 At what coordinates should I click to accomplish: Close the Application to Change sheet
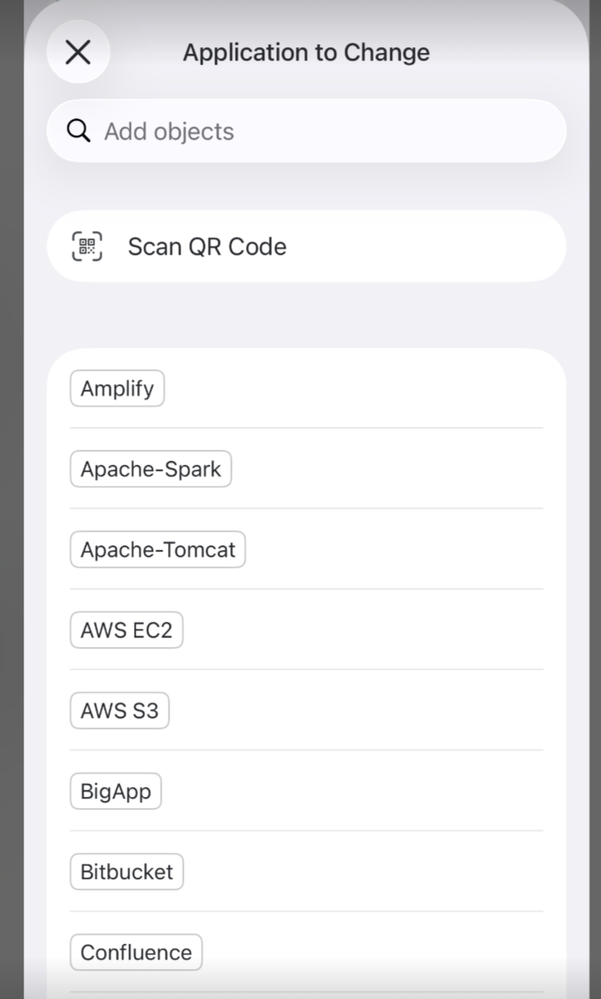click(x=78, y=52)
